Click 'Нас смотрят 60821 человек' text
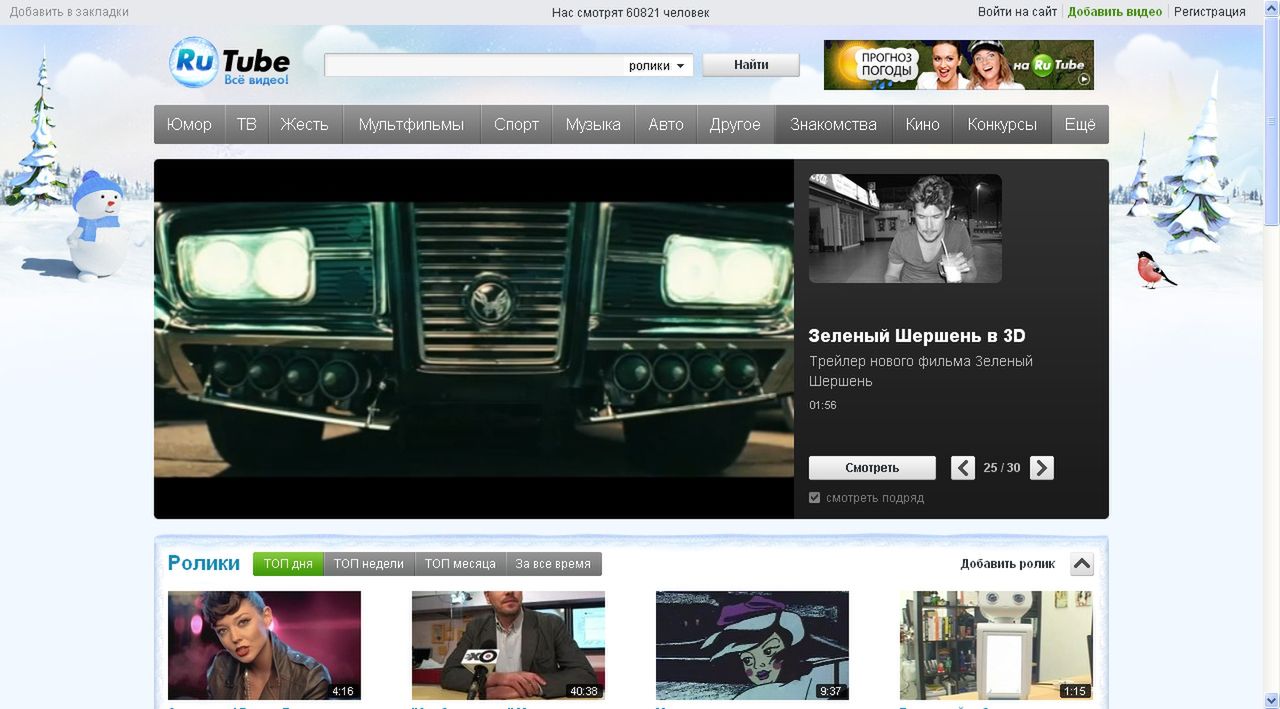 [630, 12]
